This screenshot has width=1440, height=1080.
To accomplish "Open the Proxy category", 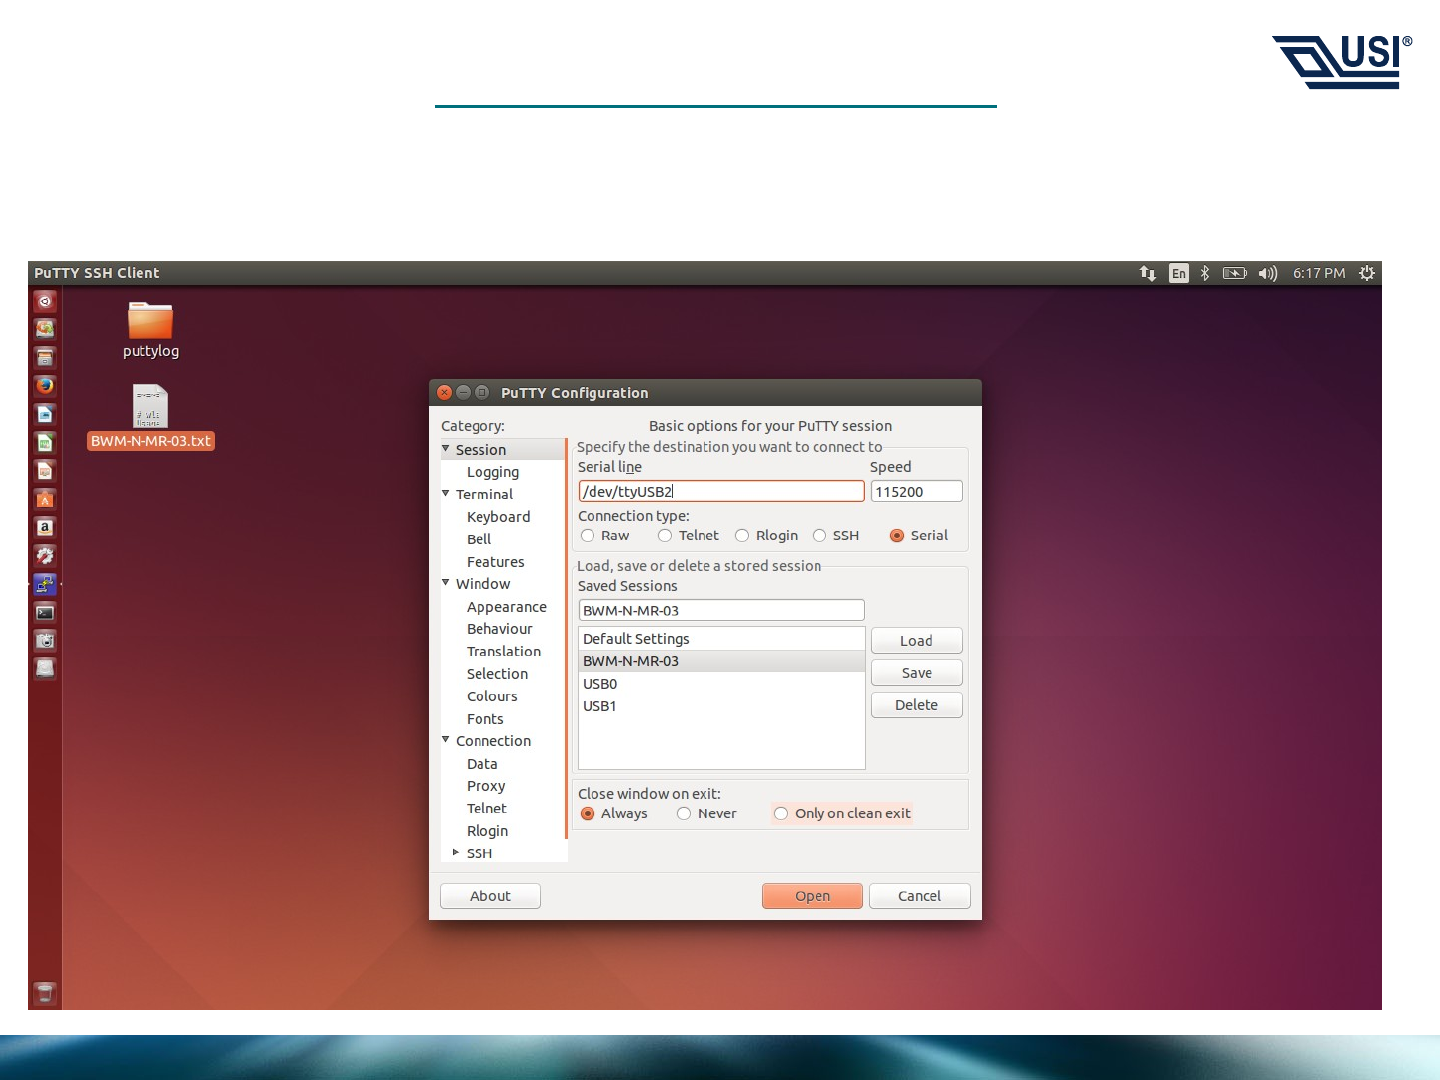I will point(486,786).
